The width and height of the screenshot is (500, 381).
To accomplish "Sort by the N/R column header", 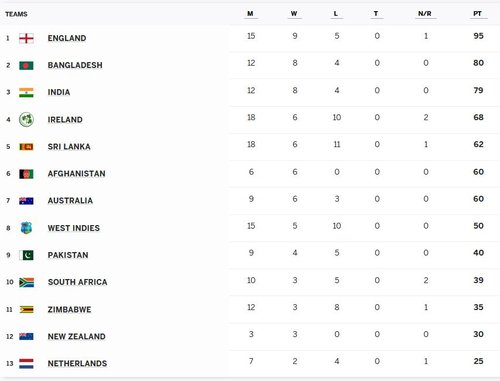I will coord(425,14).
